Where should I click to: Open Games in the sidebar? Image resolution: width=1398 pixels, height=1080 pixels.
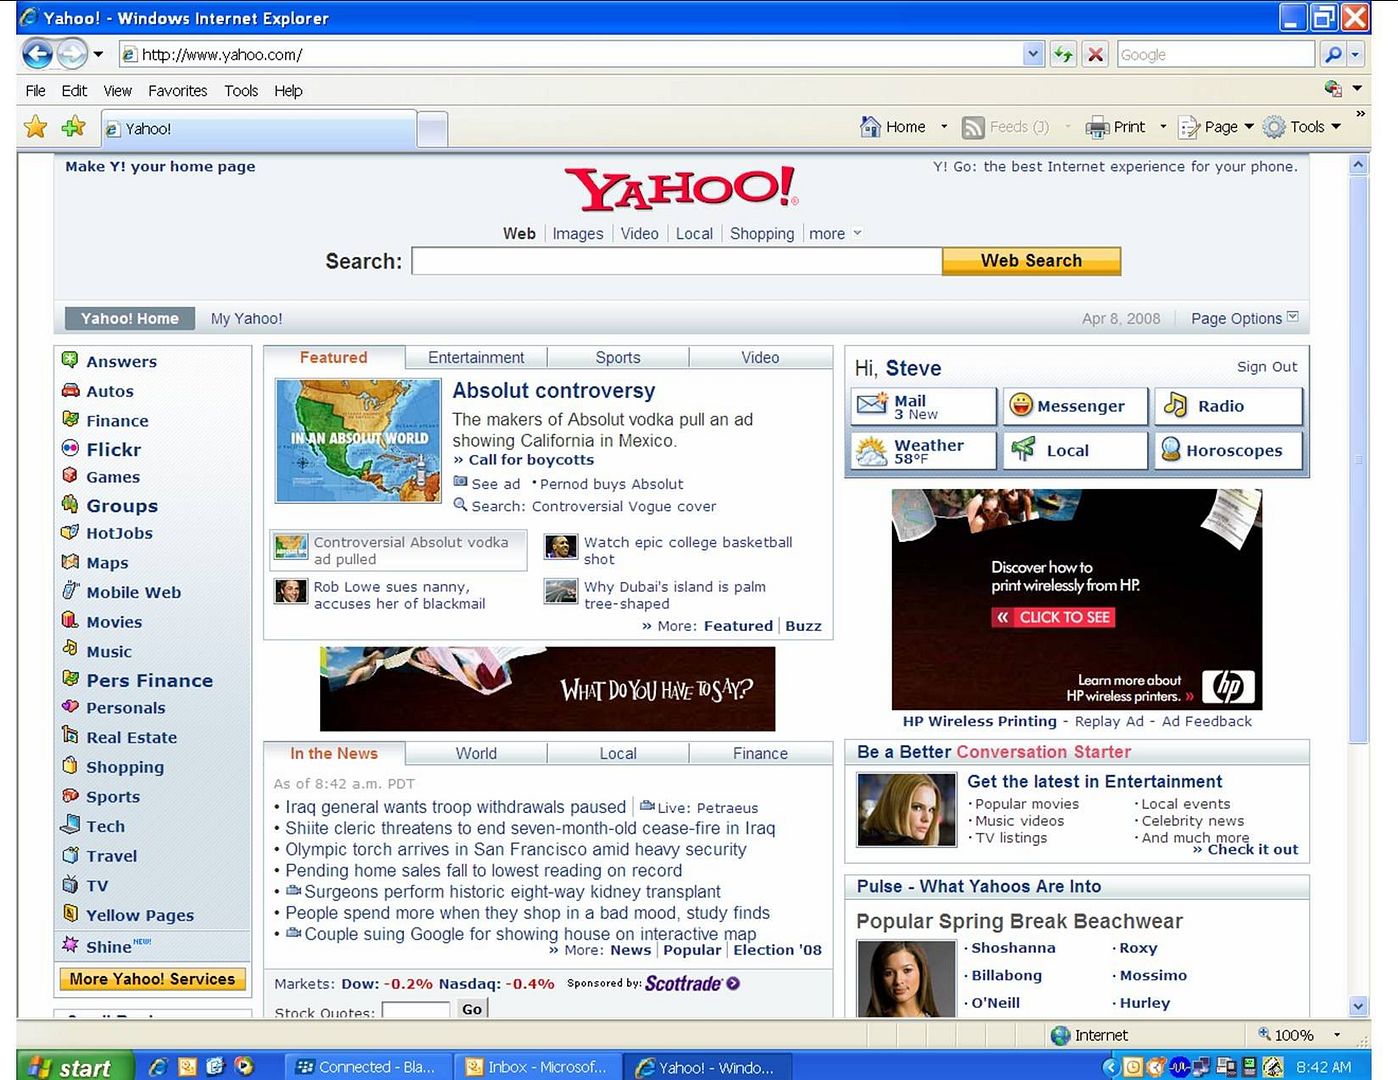112,478
